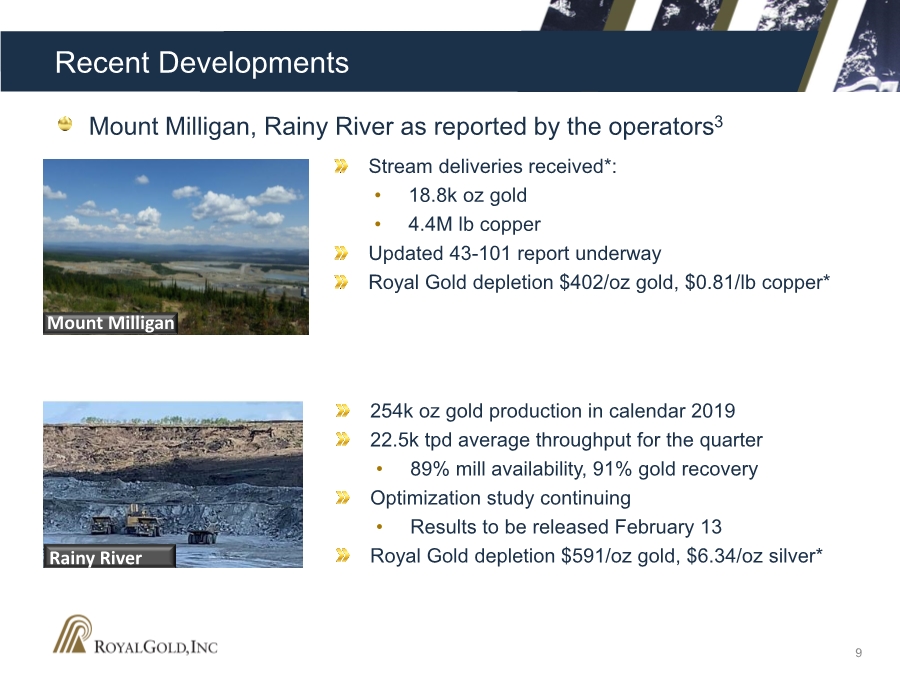Click the superscript 3 footnote after operators
Viewport: 900px width, 675px height.
tap(719, 121)
